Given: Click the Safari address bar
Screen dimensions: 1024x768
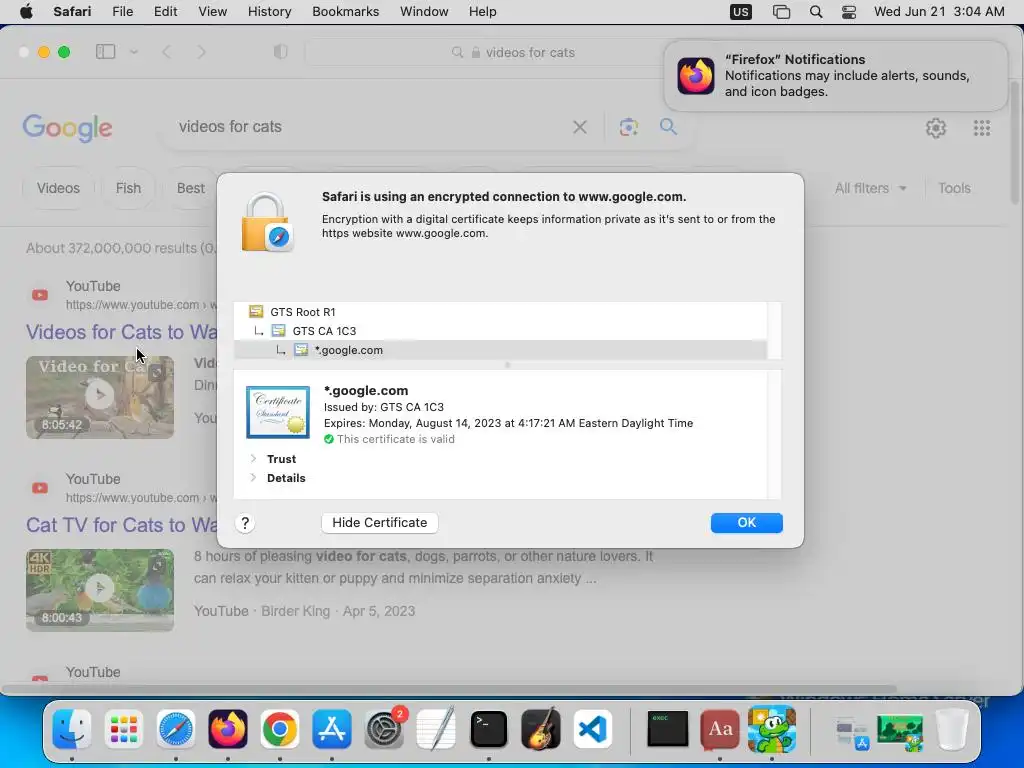Looking at the screenshot, I should coord(514,52).
